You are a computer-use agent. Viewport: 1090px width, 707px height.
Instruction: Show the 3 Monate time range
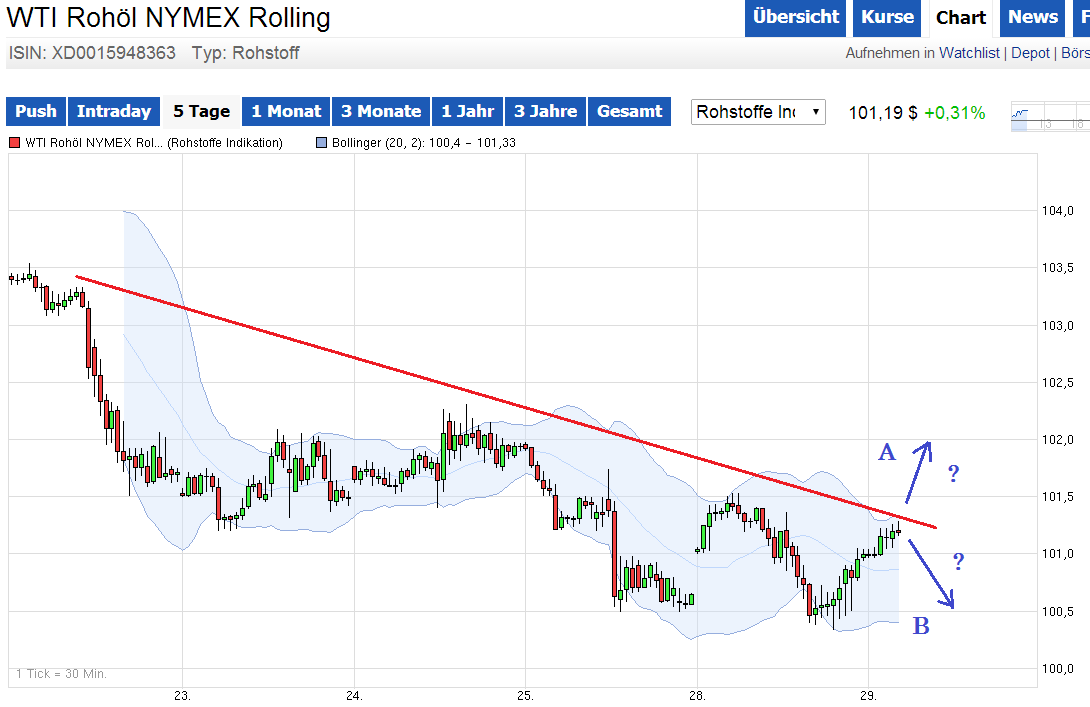[x=381, y=112]
